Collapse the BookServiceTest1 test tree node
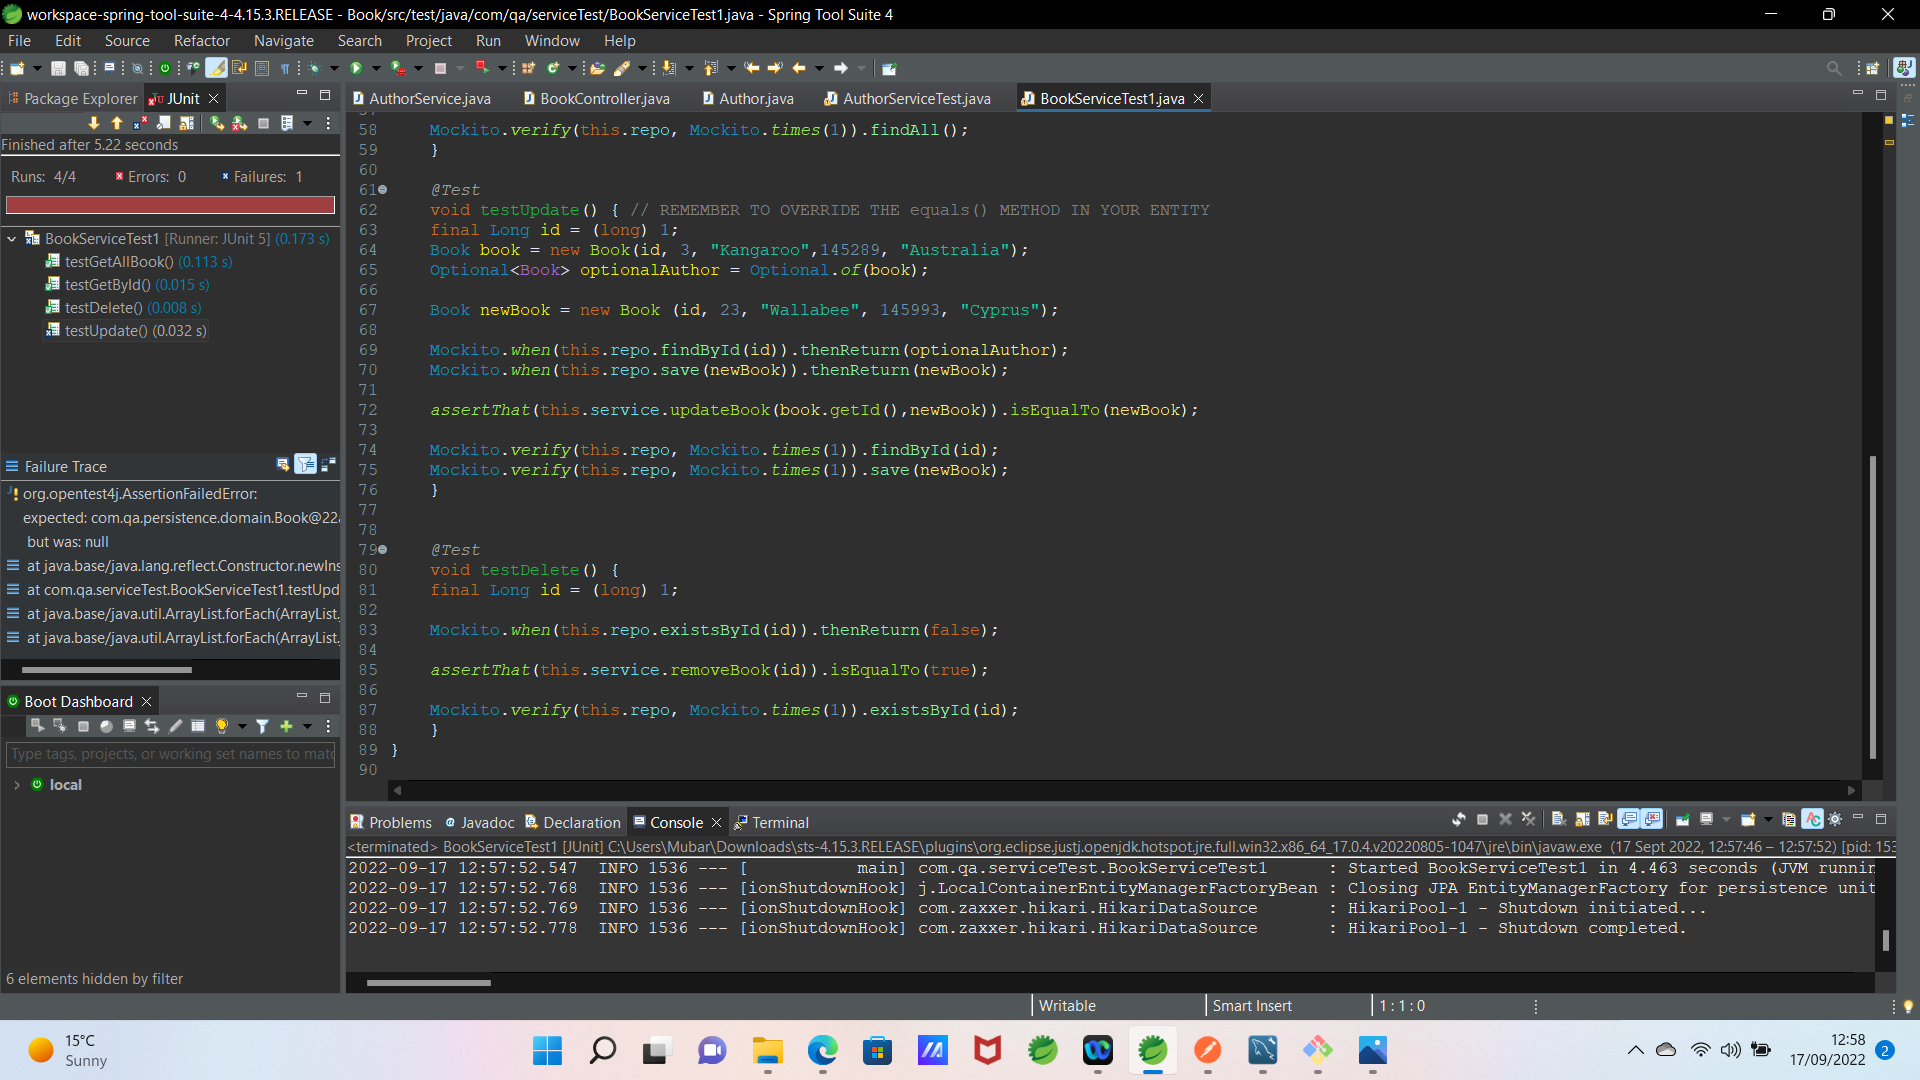 (12, 239)
